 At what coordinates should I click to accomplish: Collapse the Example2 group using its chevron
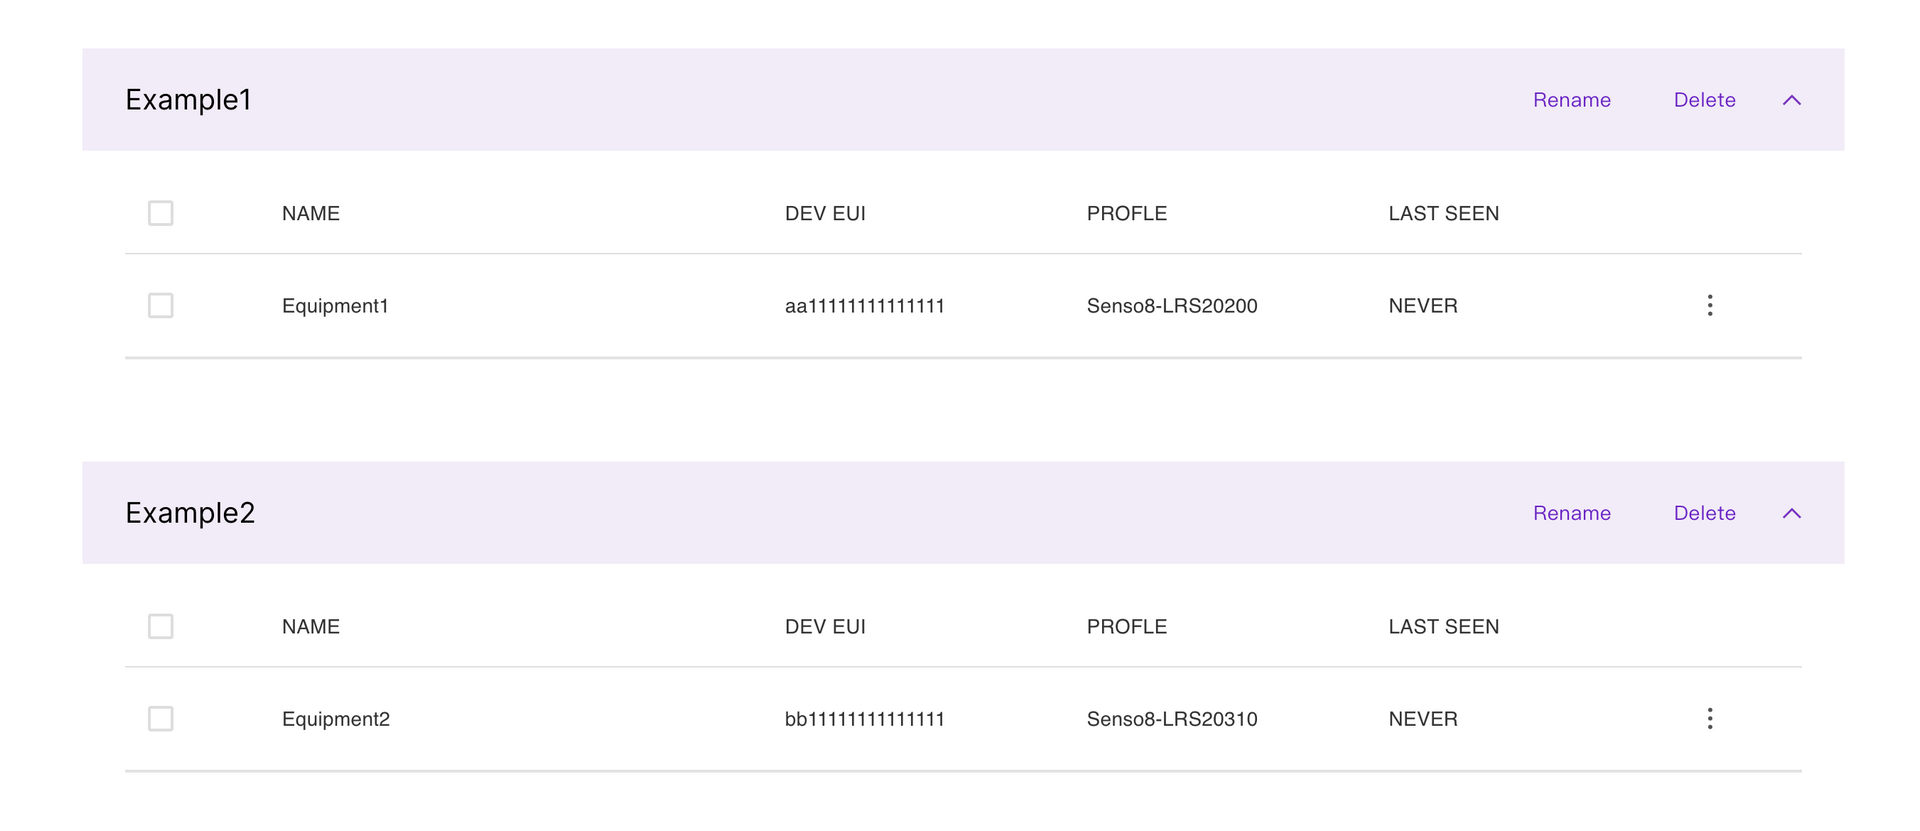[1791, 513]
